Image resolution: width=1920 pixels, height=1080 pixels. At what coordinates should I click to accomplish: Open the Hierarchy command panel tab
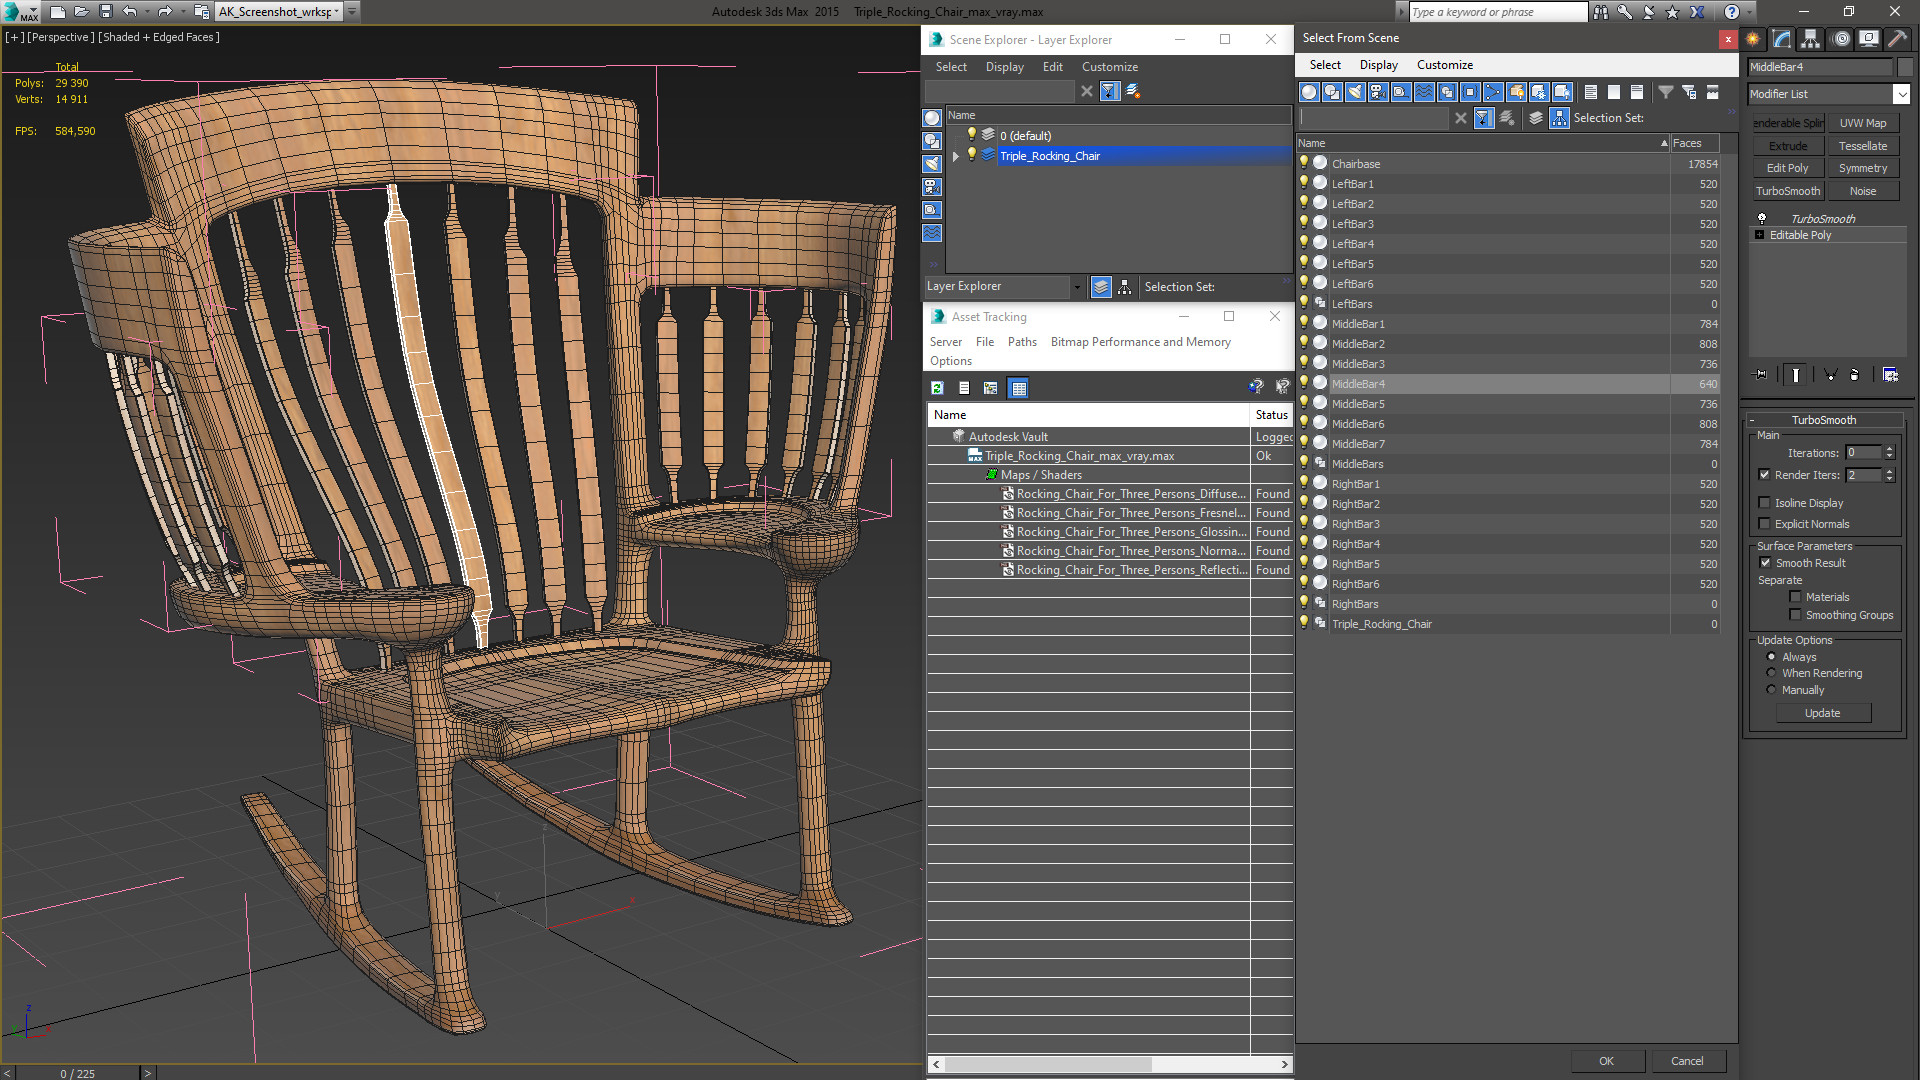1811,39
